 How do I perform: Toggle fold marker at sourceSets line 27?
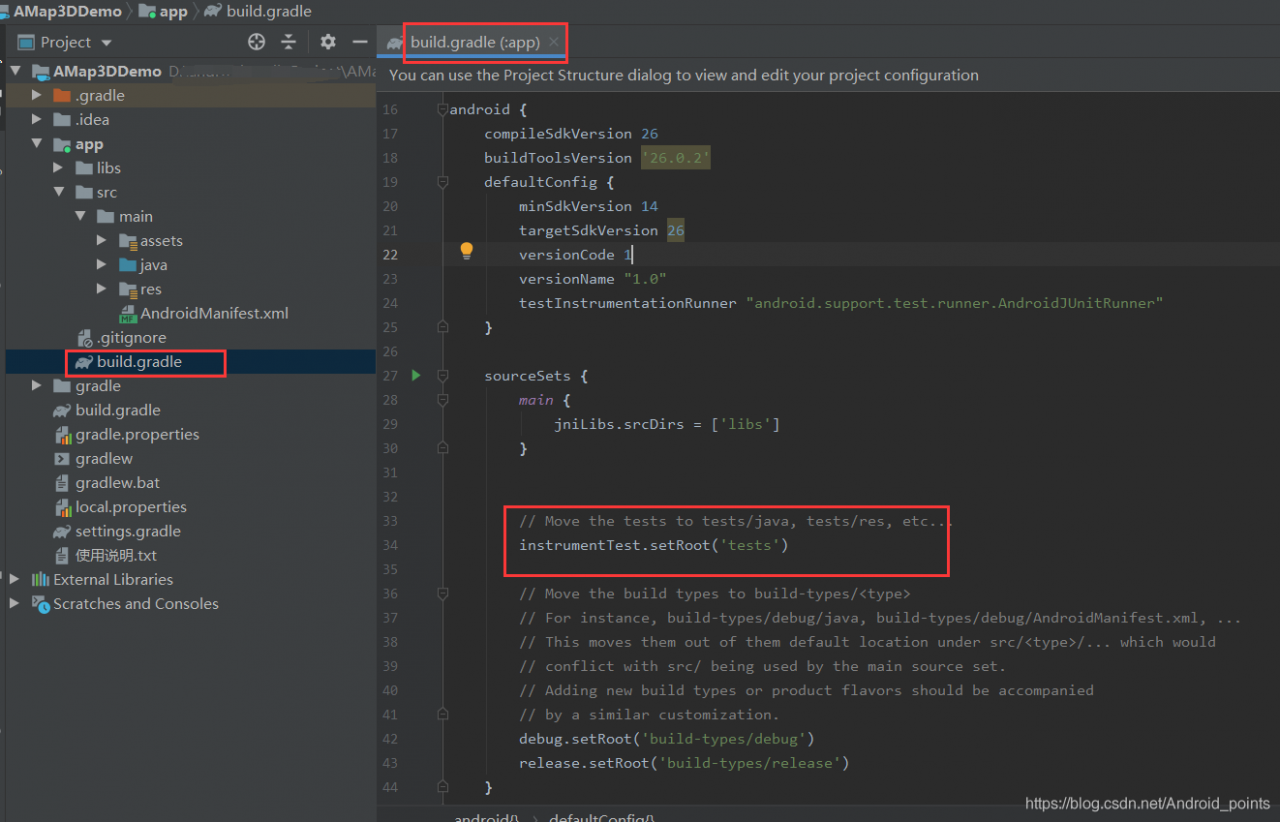pos(442,376)
